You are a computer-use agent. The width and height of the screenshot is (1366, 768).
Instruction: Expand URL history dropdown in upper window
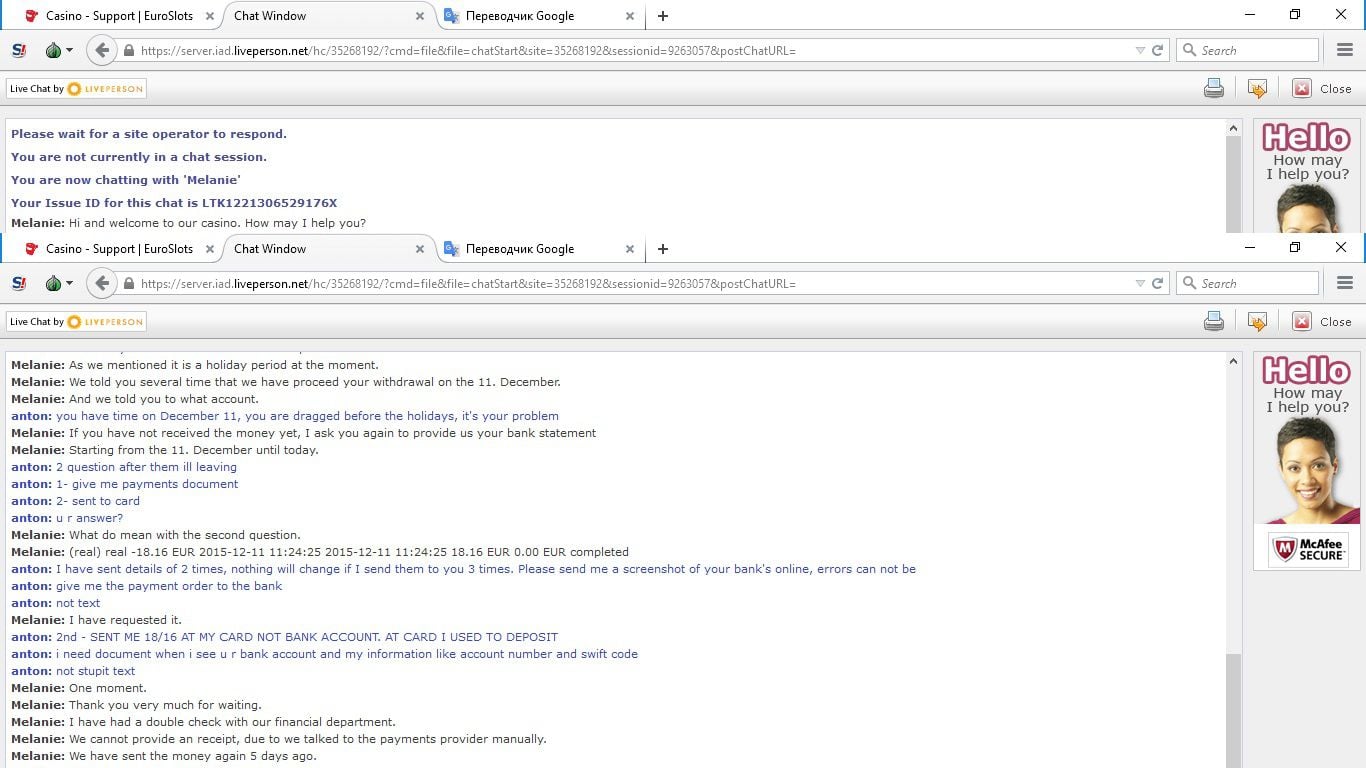click(x=1140, y=50)
